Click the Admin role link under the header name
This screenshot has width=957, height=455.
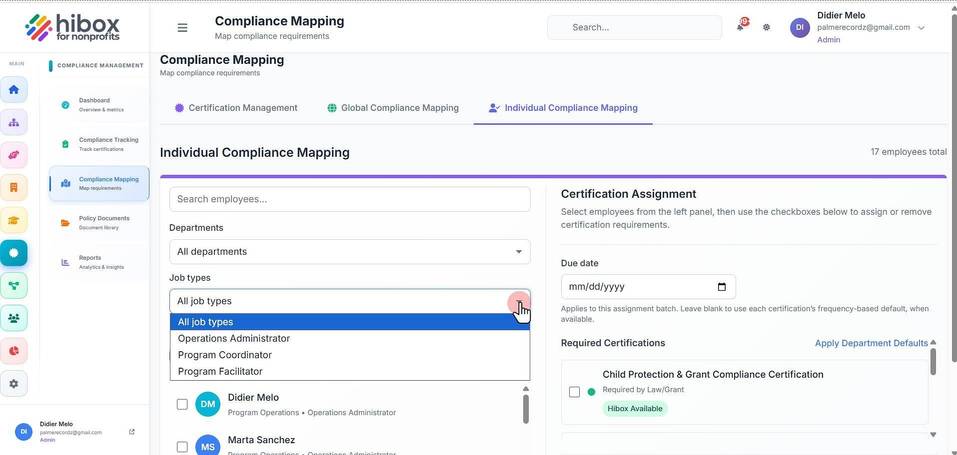pos(828,40)
